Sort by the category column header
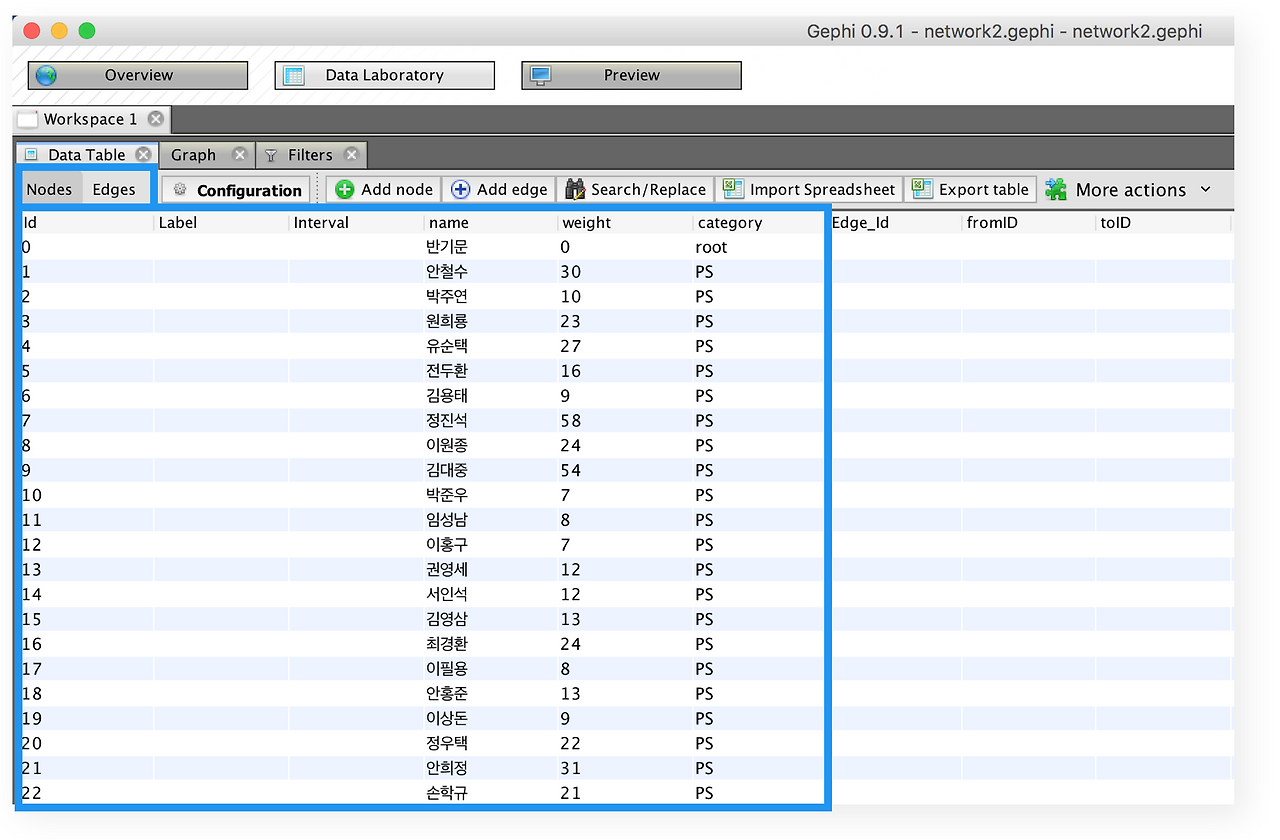This screenshot has width=1280, height=840. click(x=760, y=222)
